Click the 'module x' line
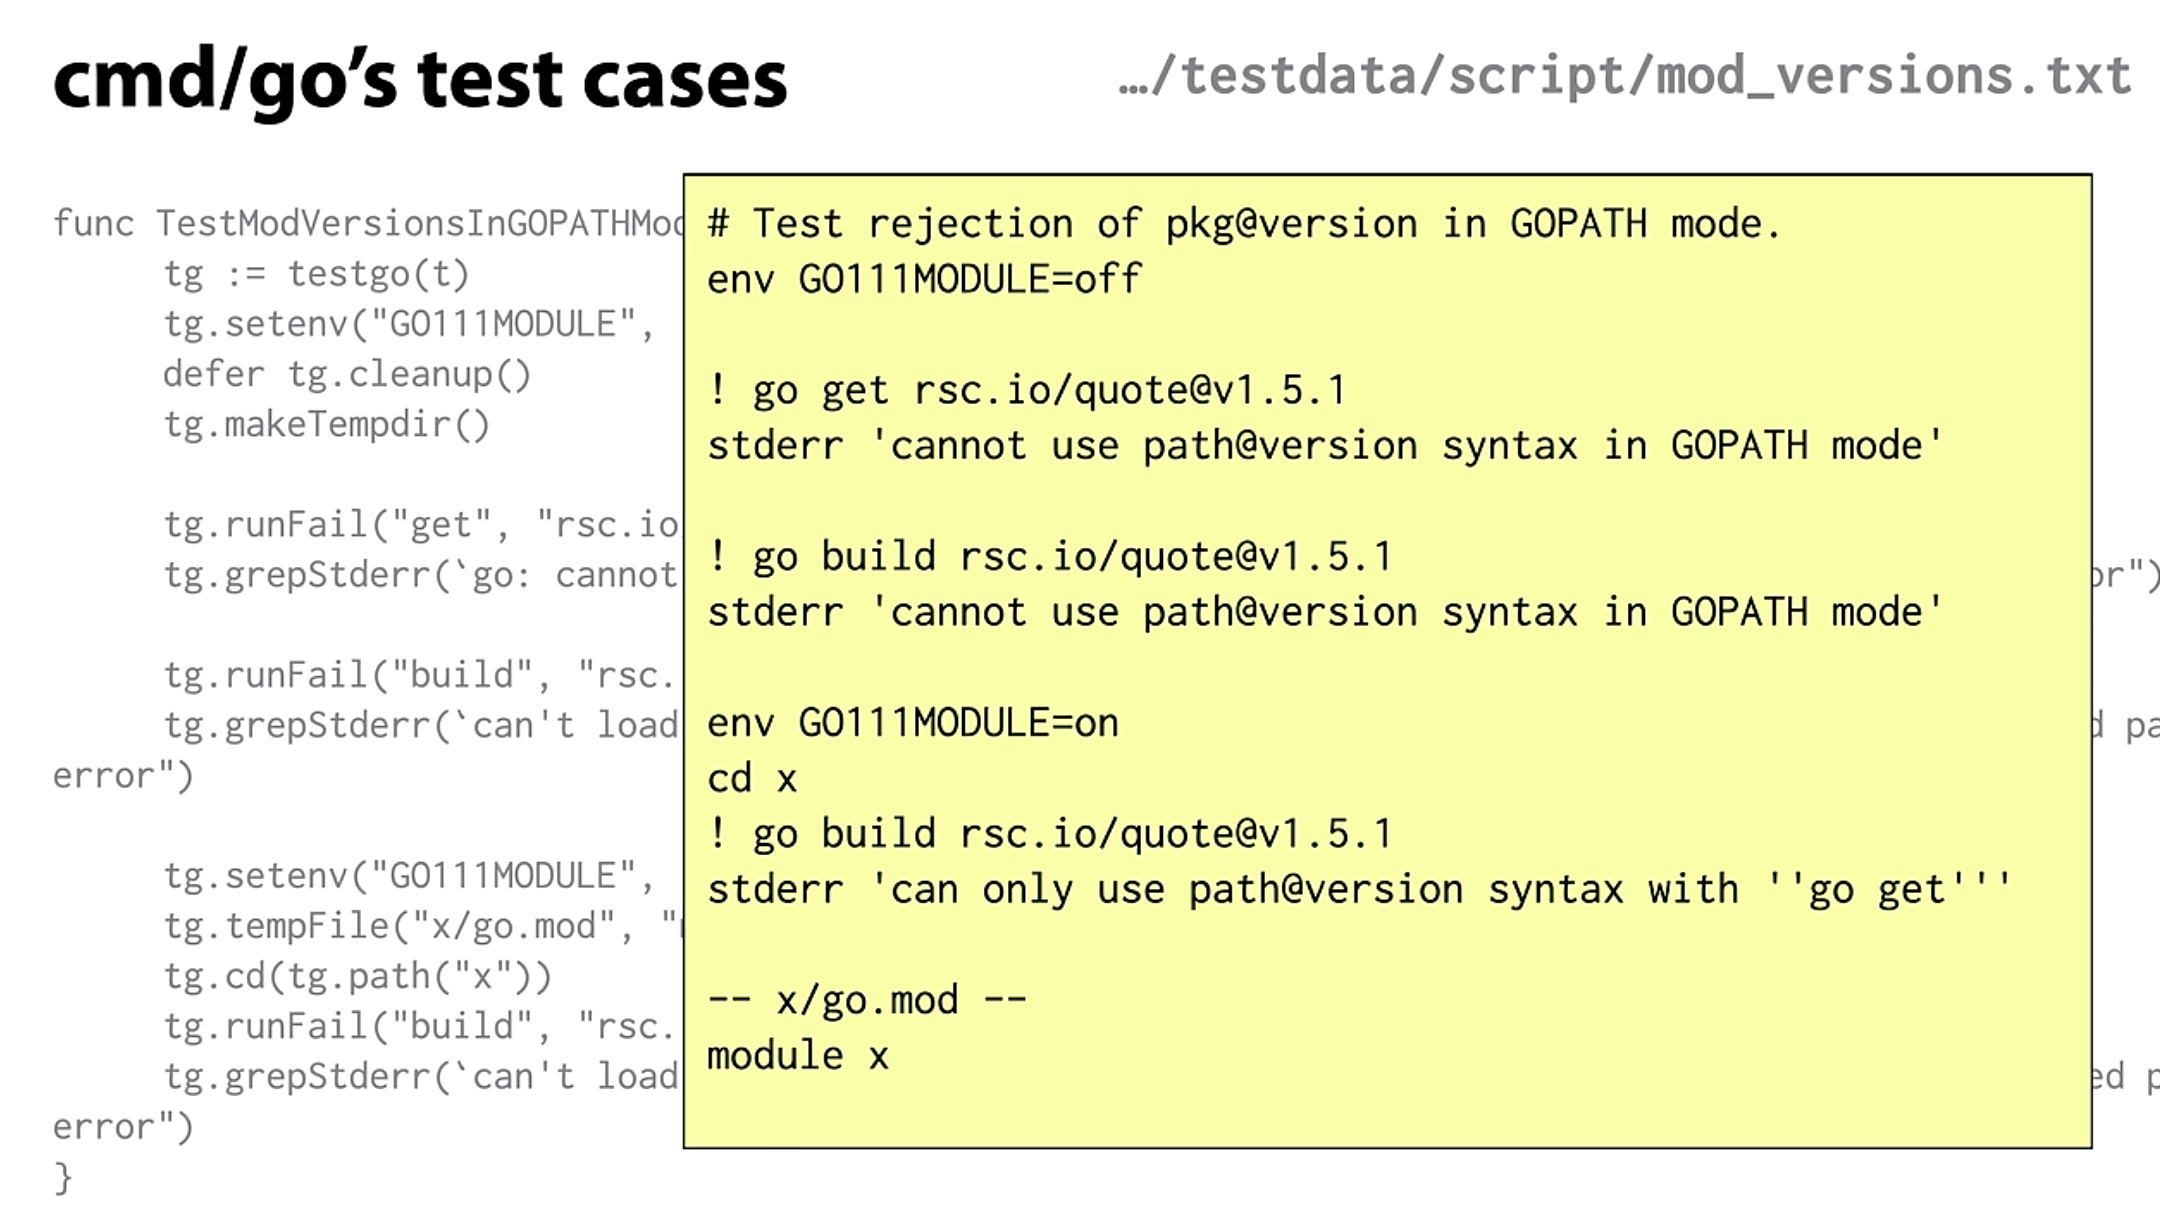 [x=798, y=1056]
